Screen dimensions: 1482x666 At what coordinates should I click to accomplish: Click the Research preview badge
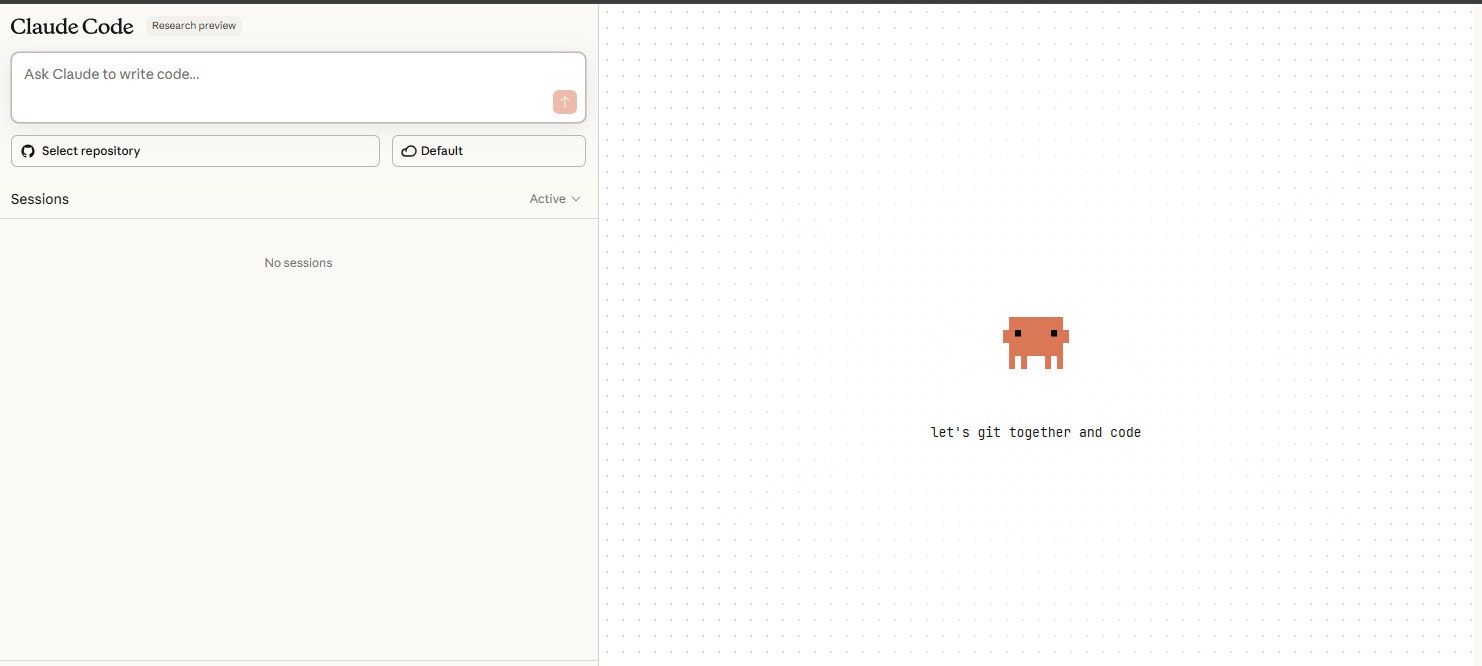click(194, 26)
